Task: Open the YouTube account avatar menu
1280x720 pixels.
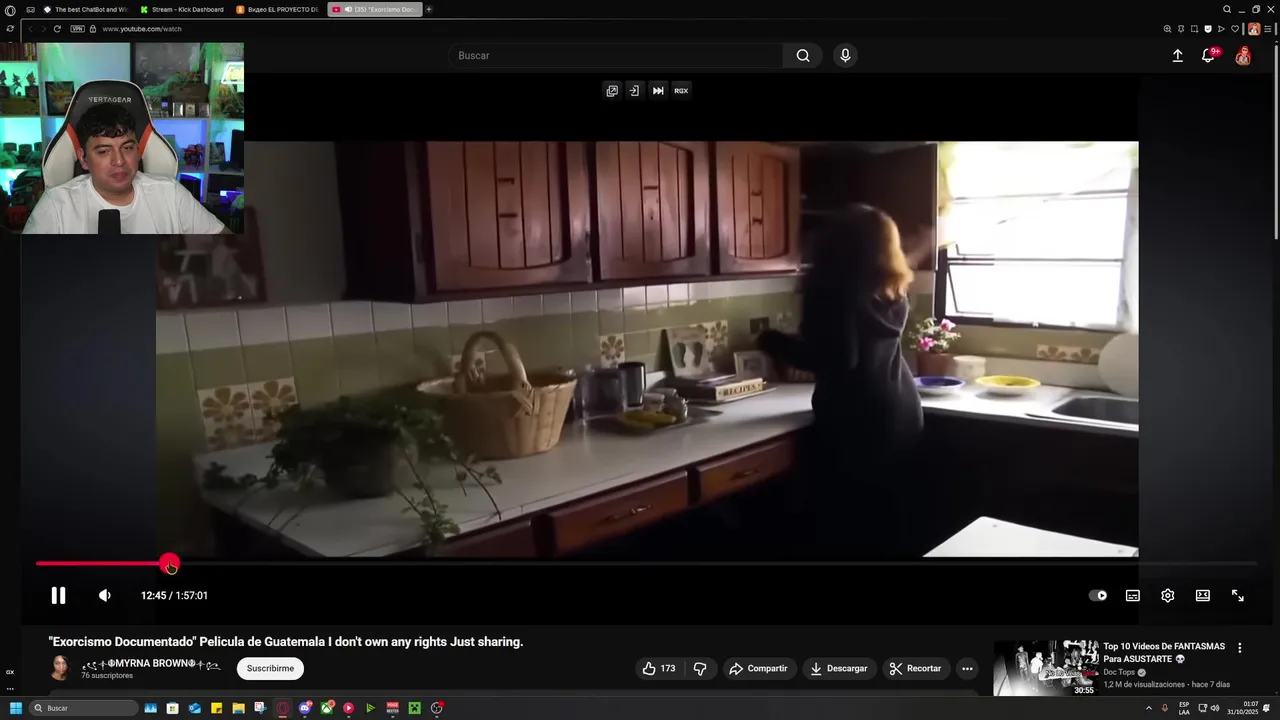Action: (x=1243, y=56)
